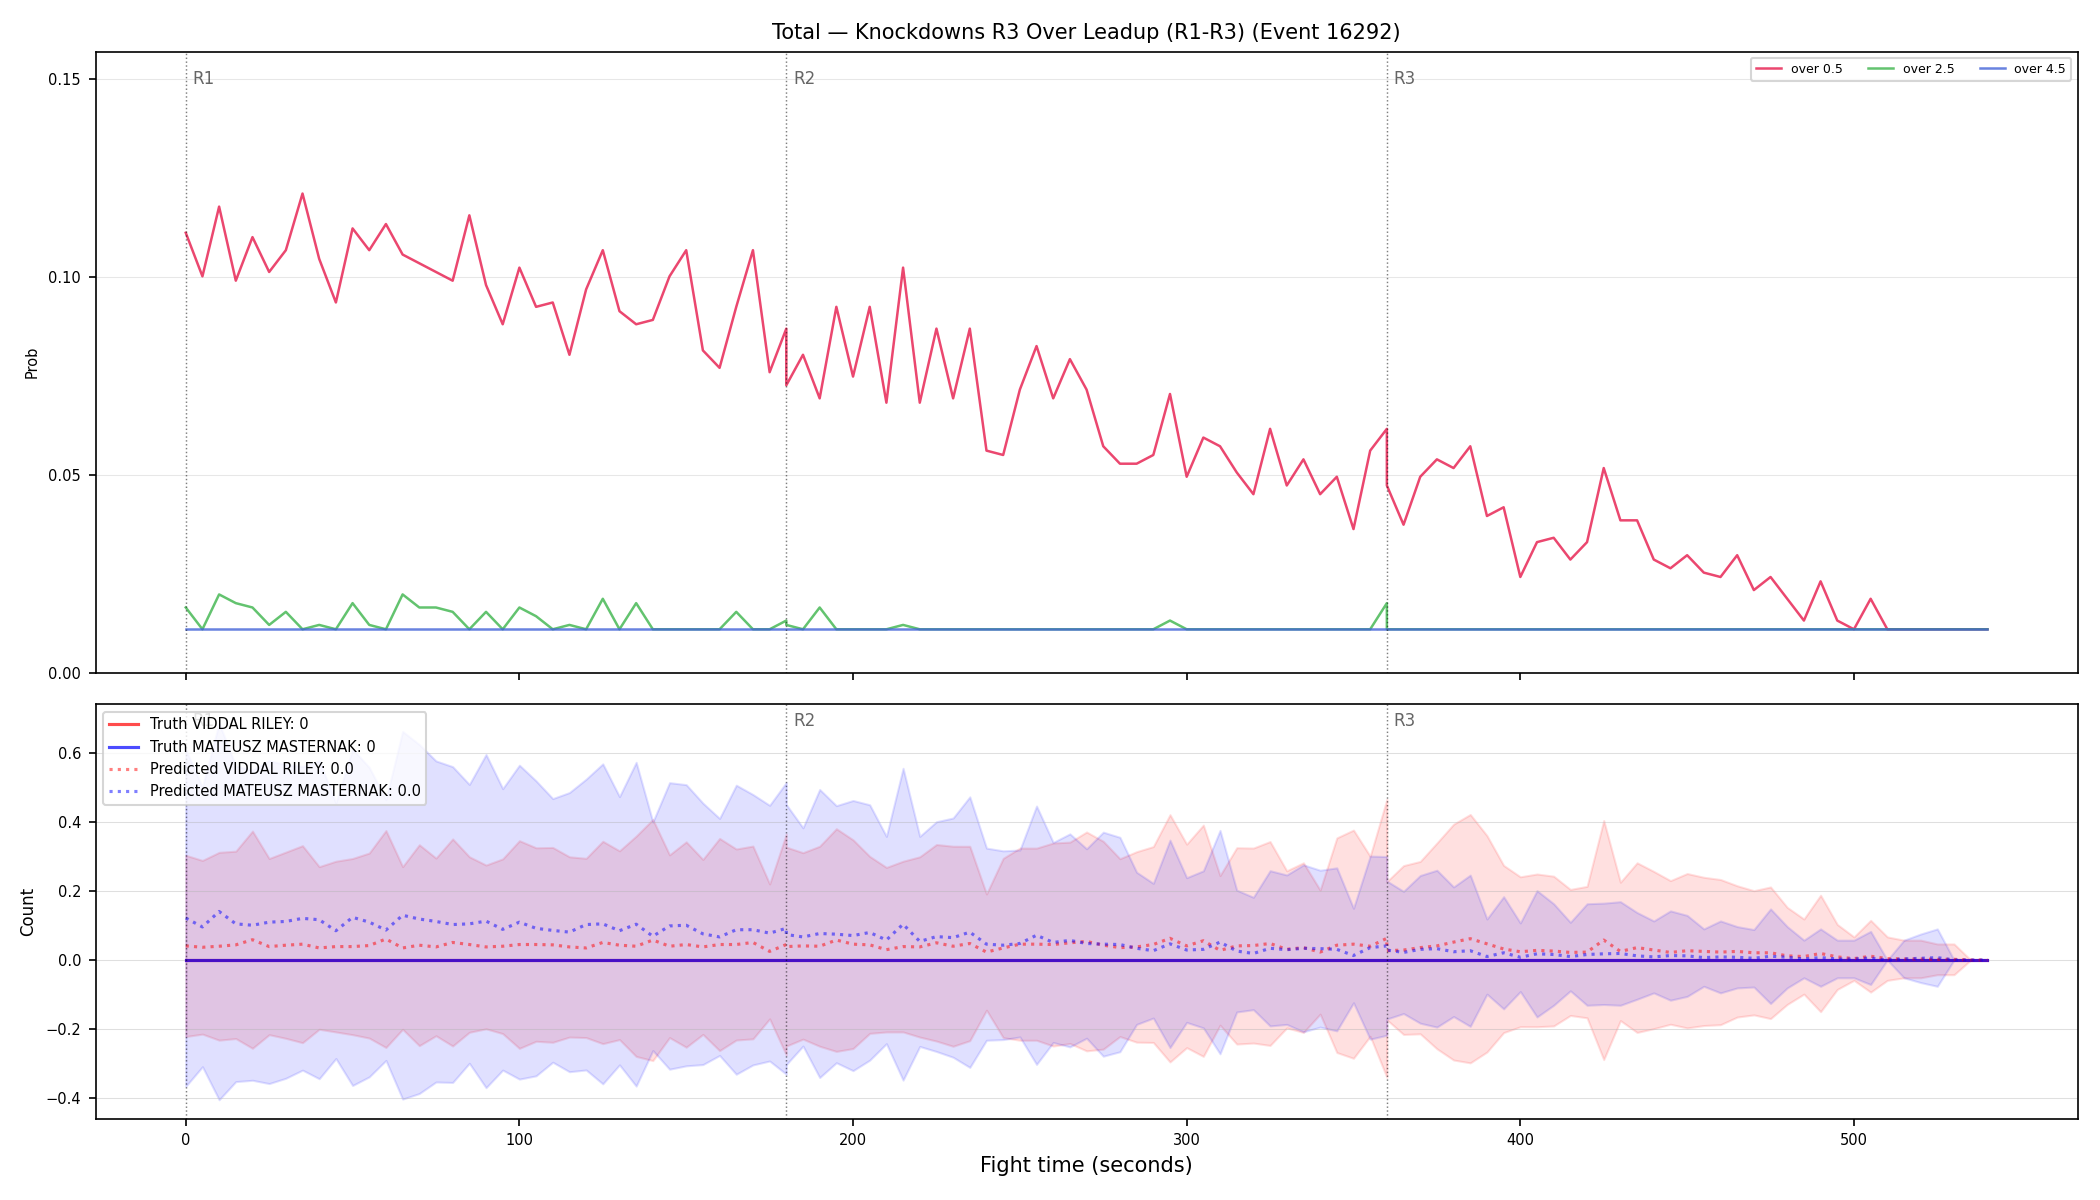Screen dimensions: 2100x1200
Task: Click the 0.00 tick on Prob axis
Action: (x=65, y=674)
